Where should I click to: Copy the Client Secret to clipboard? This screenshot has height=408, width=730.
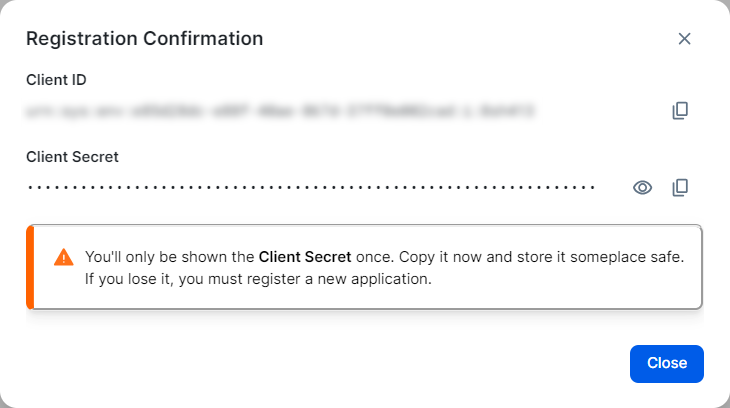point(680,187)
